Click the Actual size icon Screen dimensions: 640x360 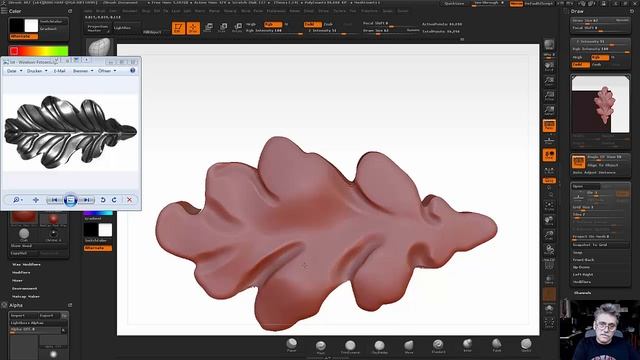[x=549, y=96]
